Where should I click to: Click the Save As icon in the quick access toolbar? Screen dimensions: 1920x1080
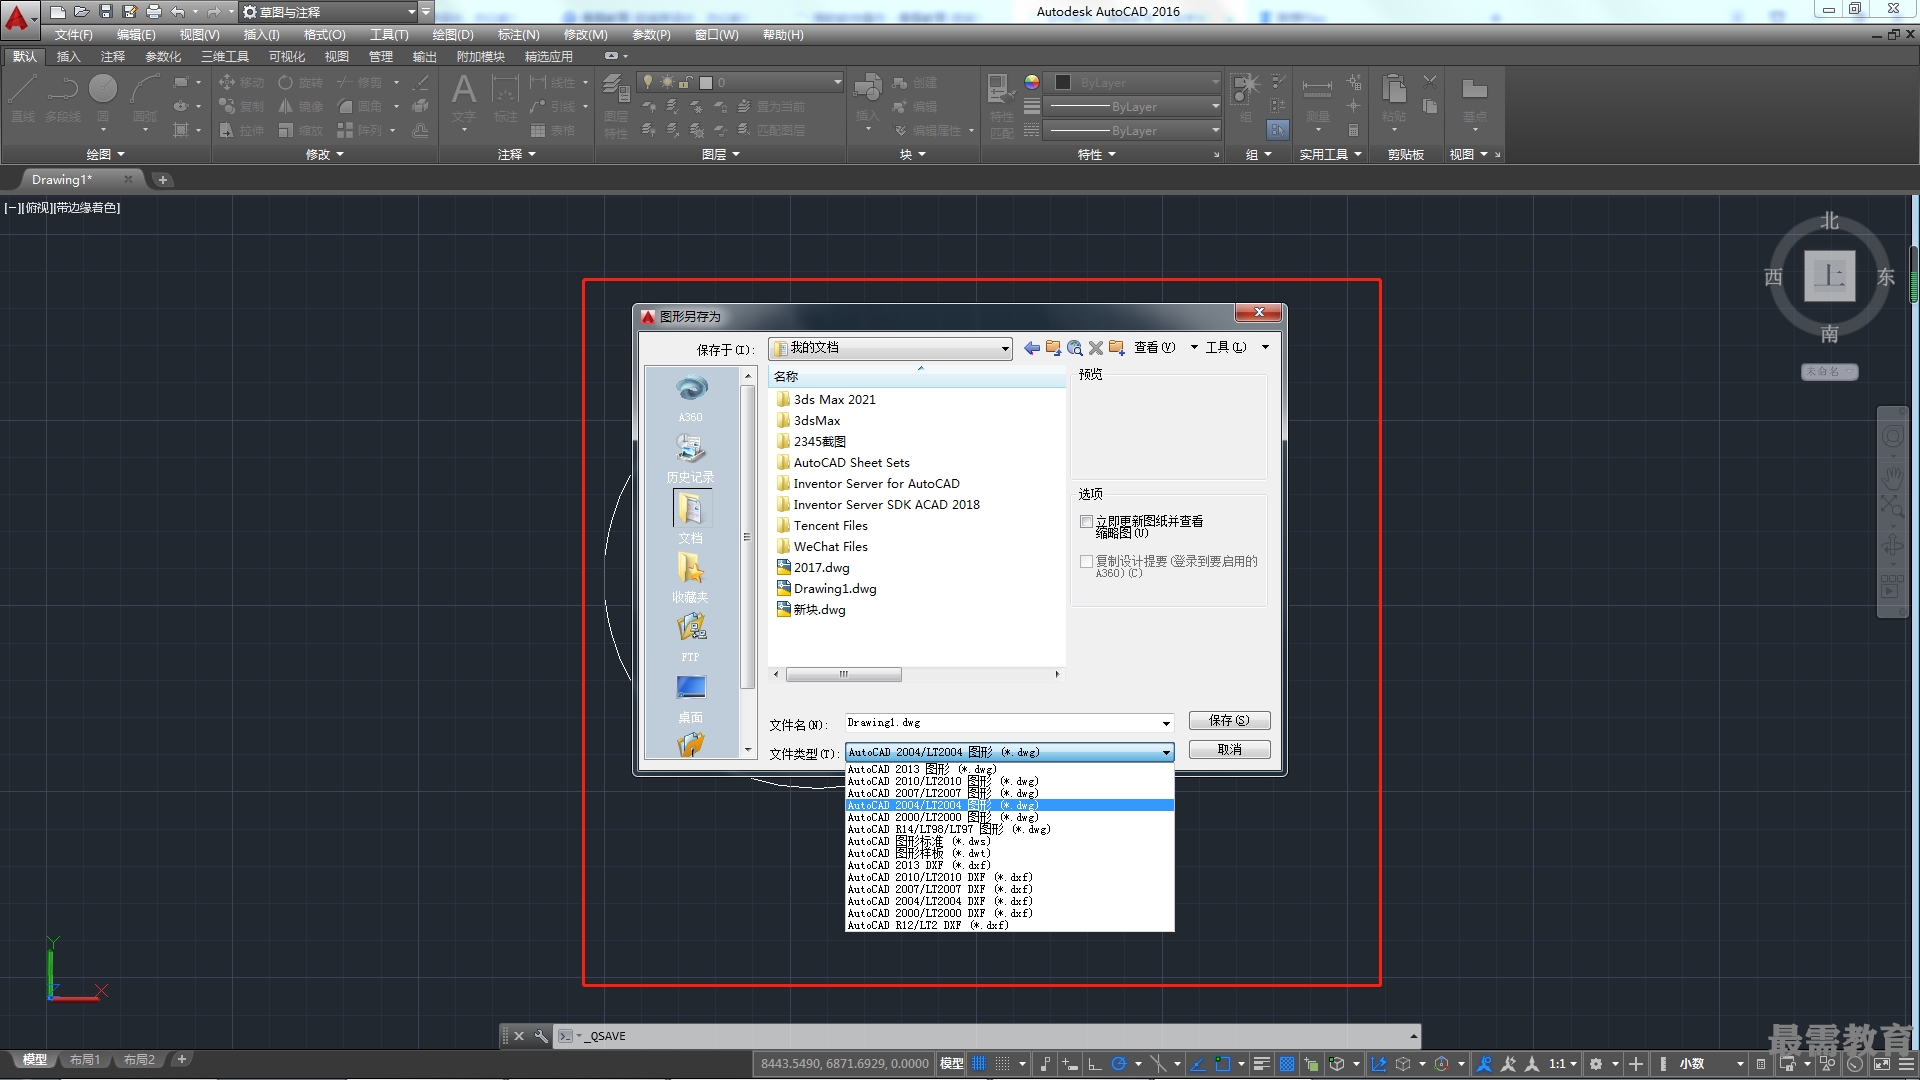tap(130, 12)
